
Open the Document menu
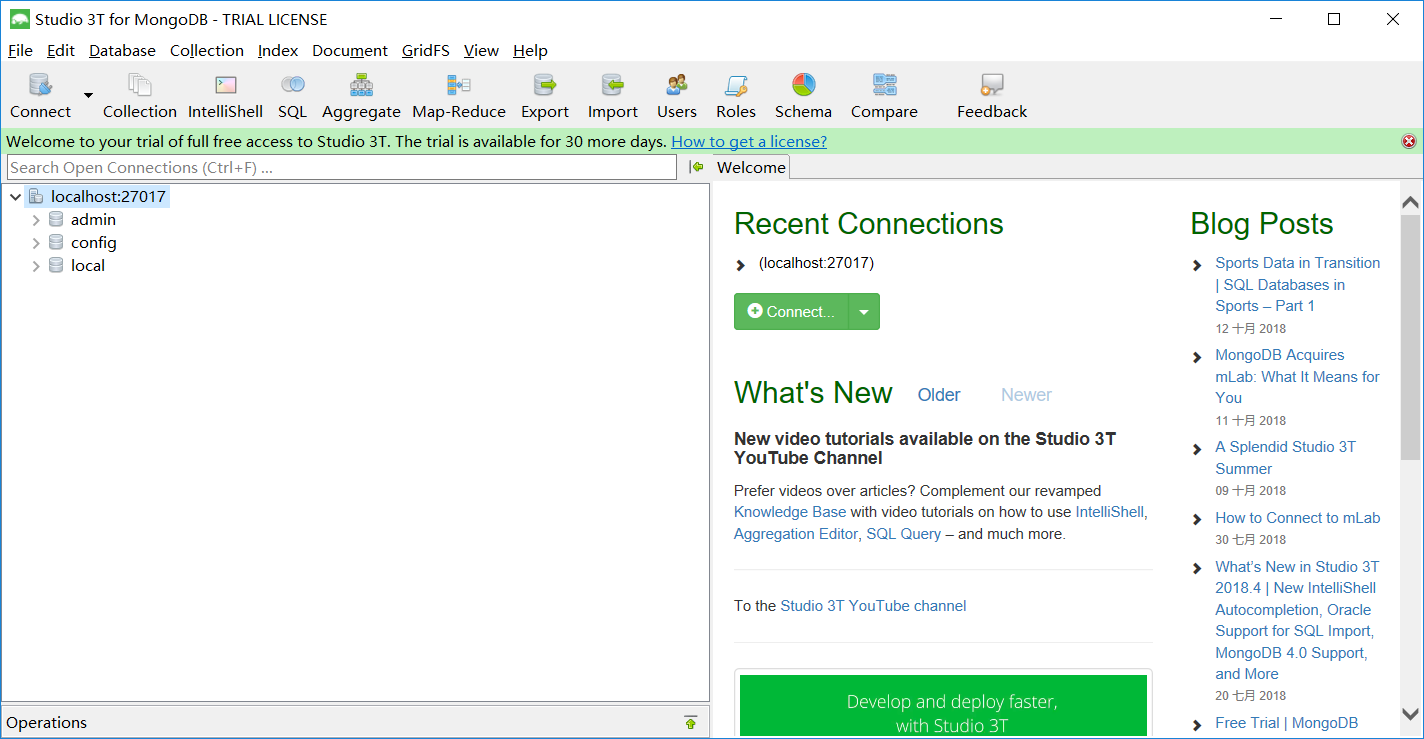pos(350,50)
